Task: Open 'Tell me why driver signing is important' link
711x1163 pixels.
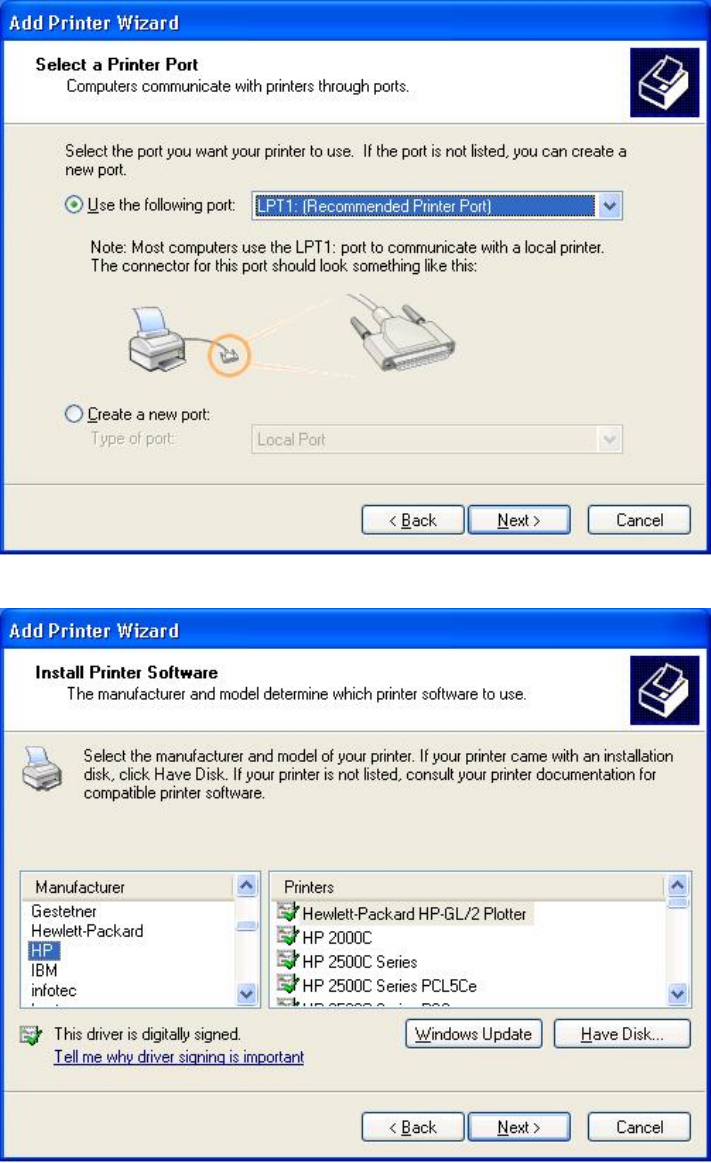Action: (179, 1057)
